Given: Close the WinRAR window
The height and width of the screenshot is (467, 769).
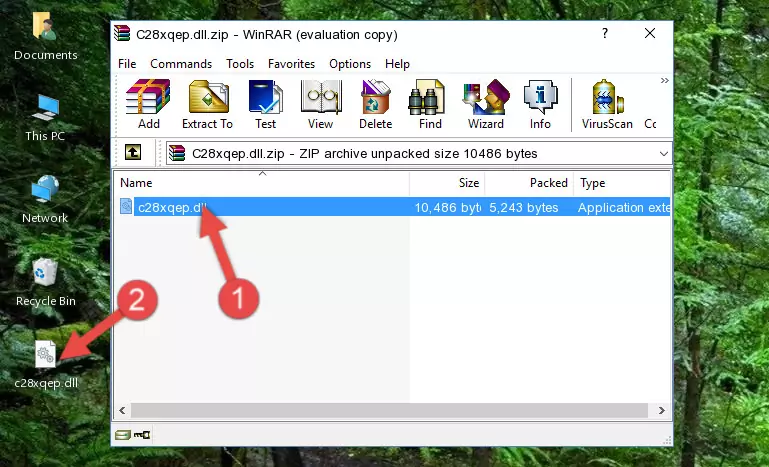Looking at the screenshot, I should pyautogui.click(x=650, y=33).
